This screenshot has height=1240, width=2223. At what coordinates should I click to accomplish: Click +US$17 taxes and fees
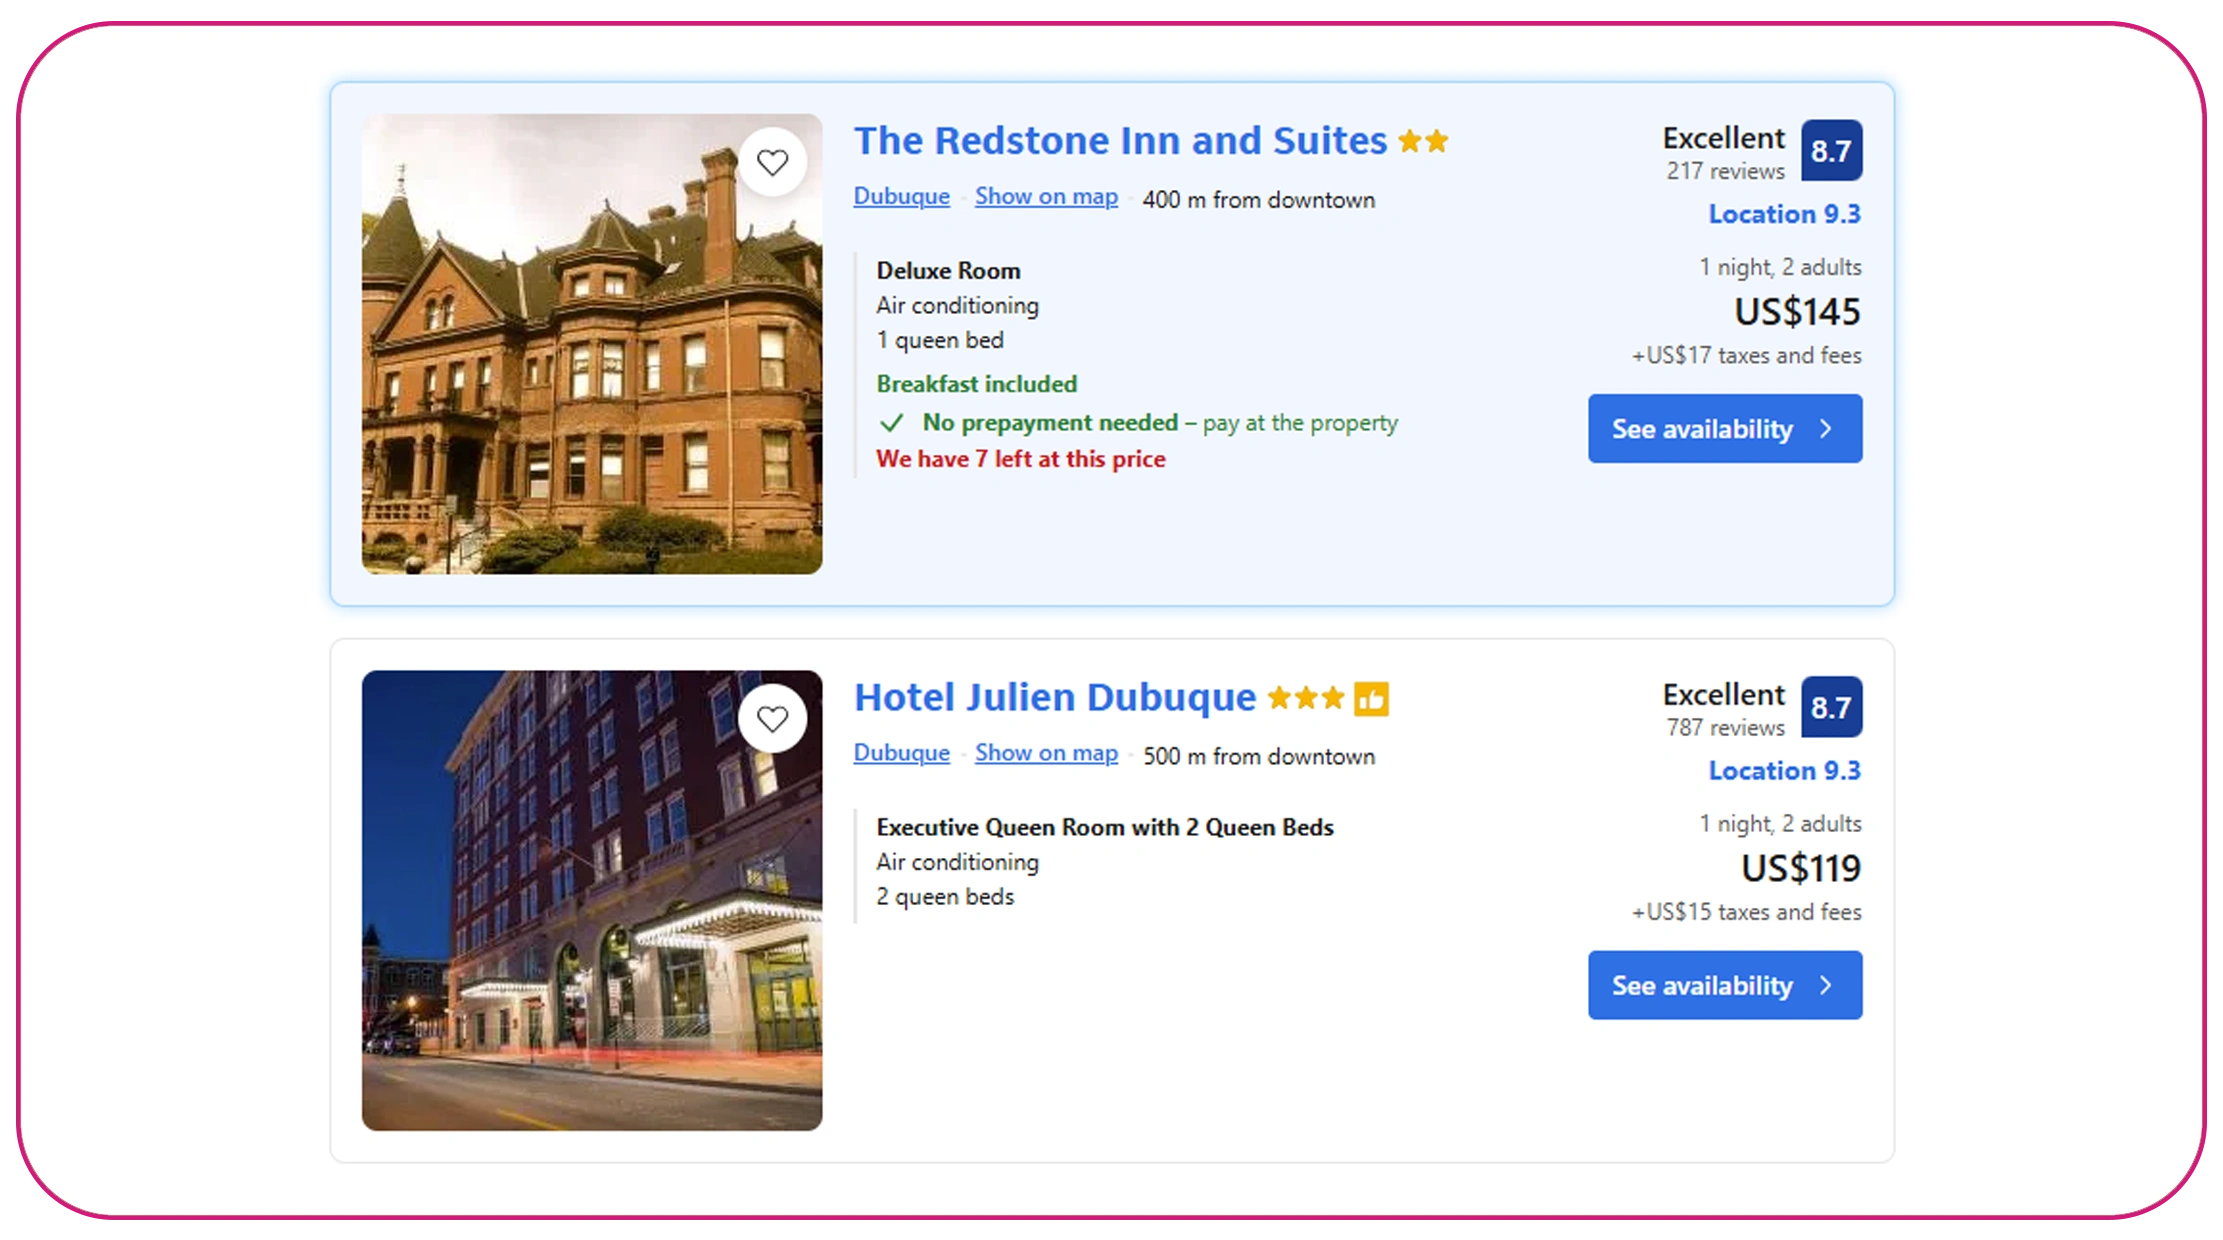coord(1746,356)
